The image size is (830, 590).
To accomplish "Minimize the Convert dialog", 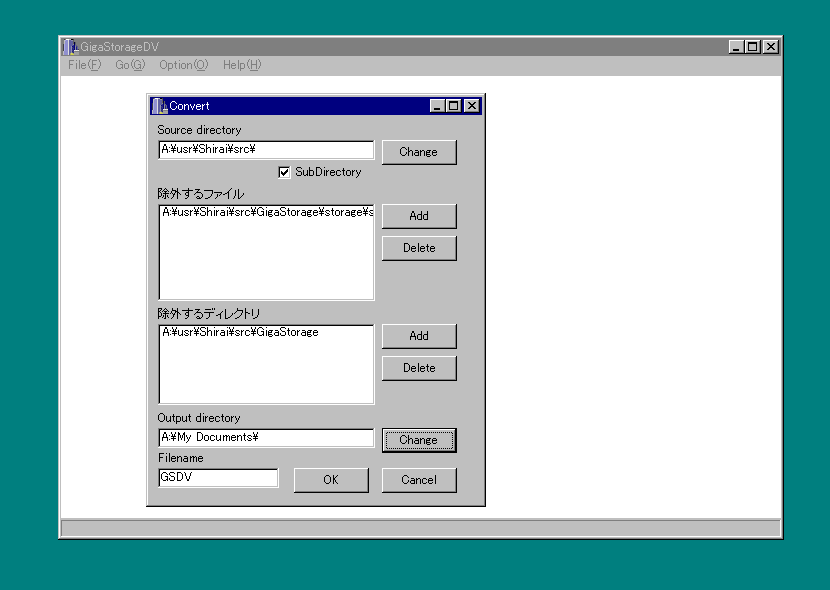I will tap(437, 106).
